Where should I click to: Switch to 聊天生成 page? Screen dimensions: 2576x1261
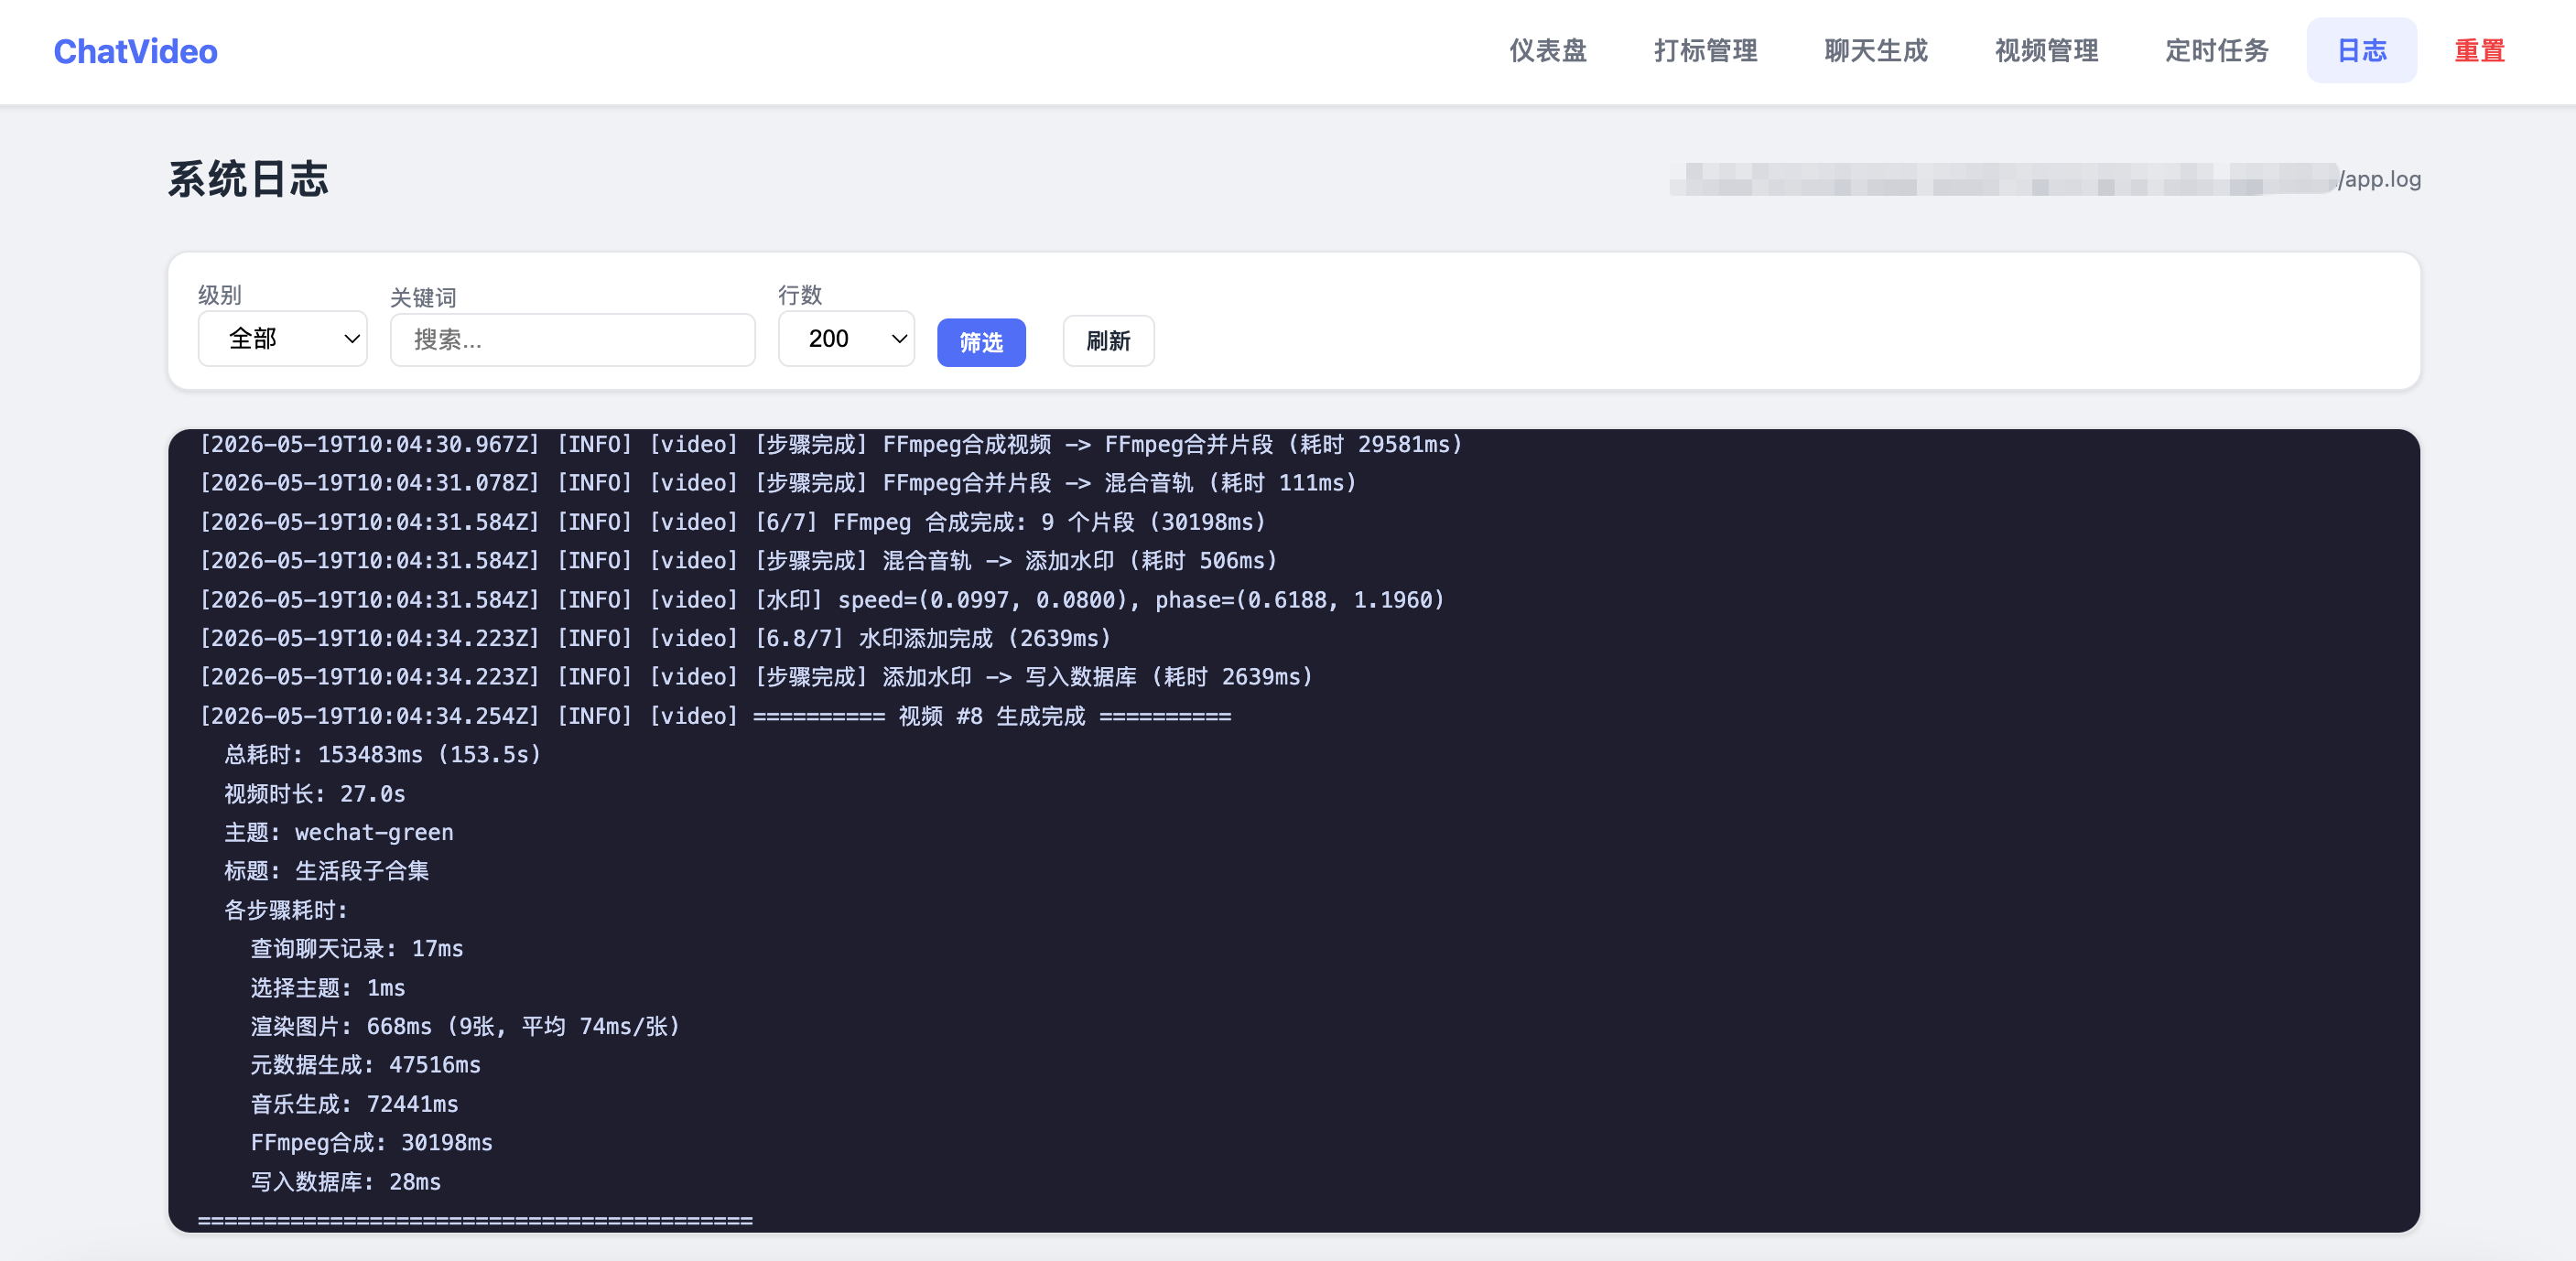(x=1875, y=51)
